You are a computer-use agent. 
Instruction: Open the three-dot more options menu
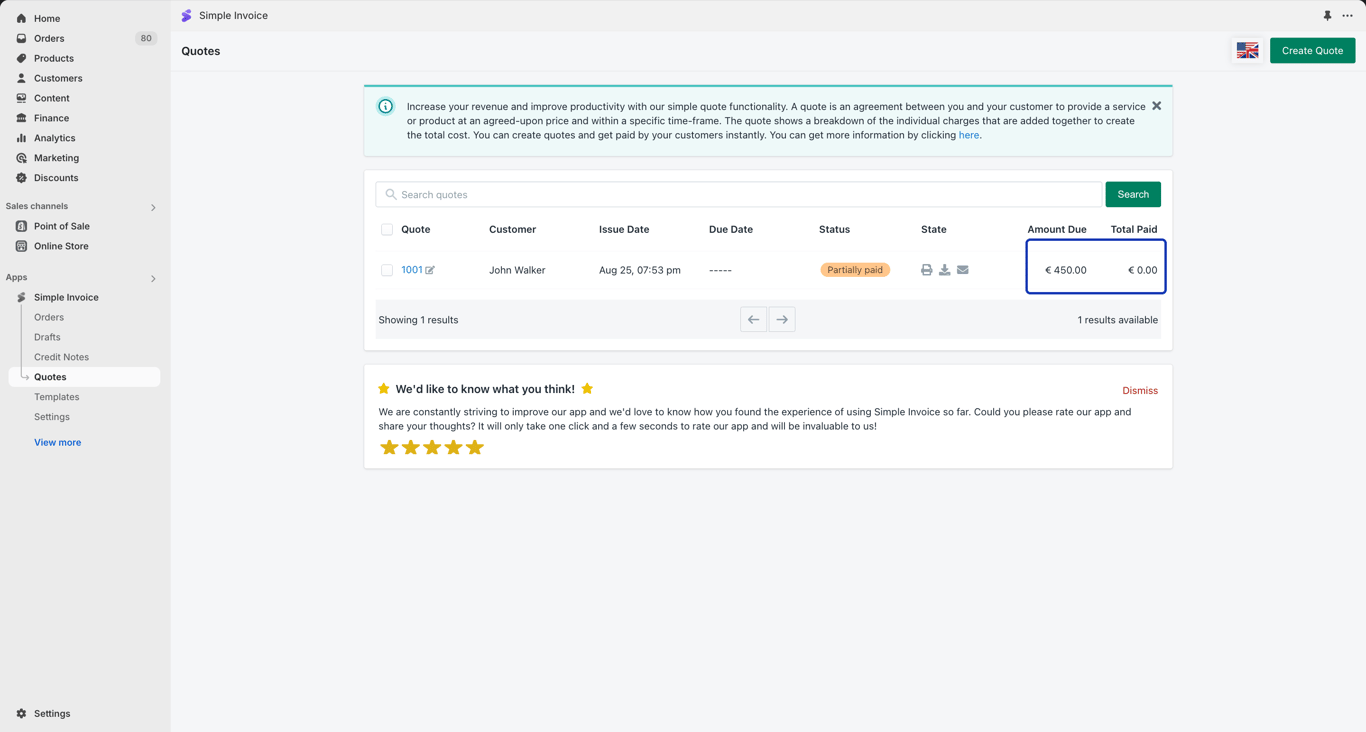(x=1347, y=16)
